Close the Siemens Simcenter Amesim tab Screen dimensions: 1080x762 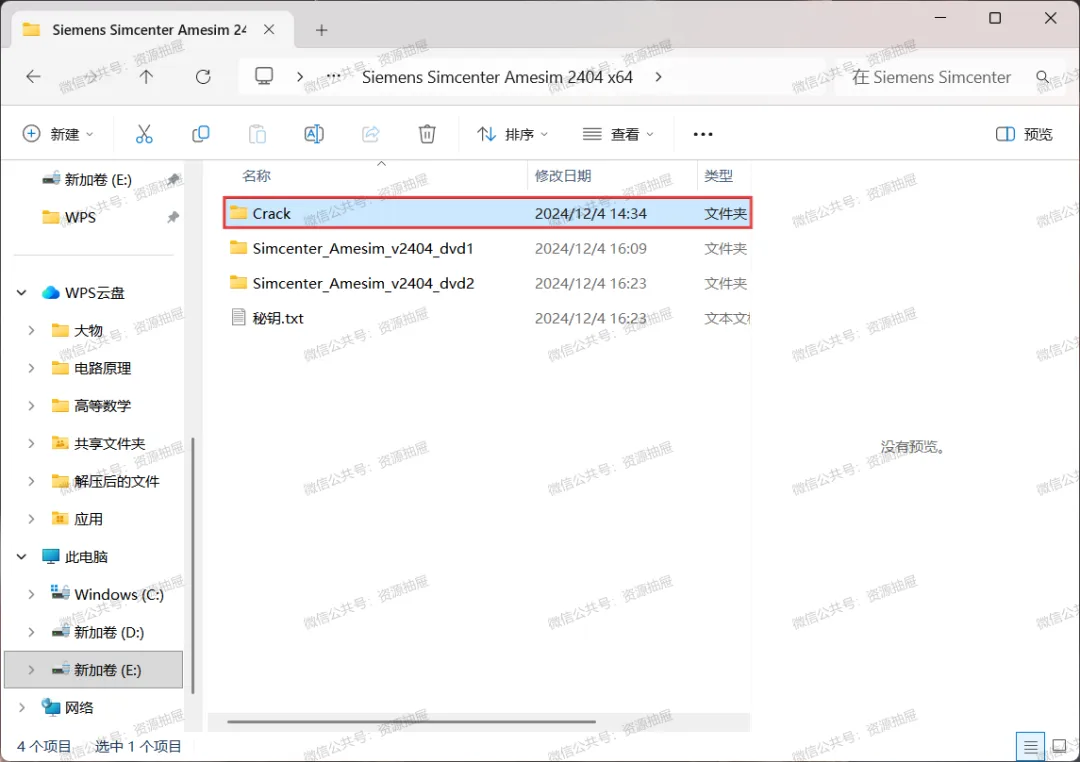pos(269,30)
